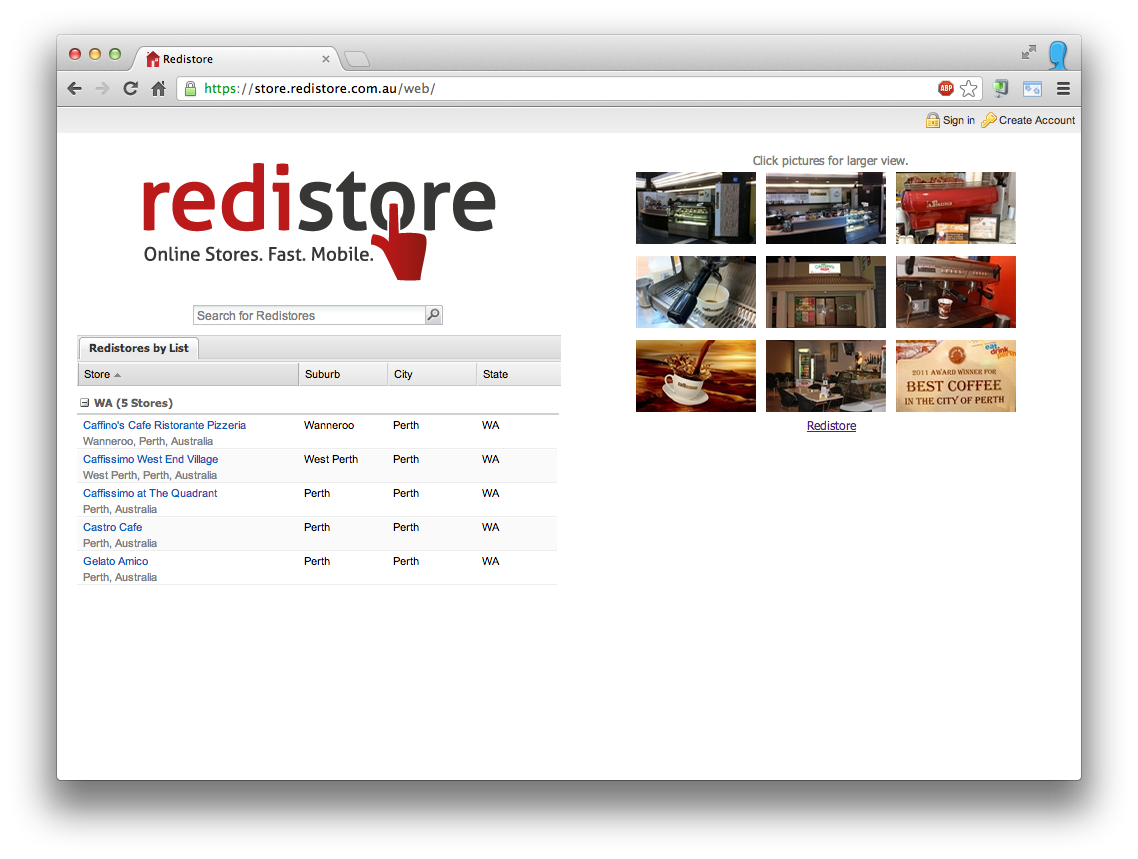Enlarge the Best Coffee award photo

(956, 376)
